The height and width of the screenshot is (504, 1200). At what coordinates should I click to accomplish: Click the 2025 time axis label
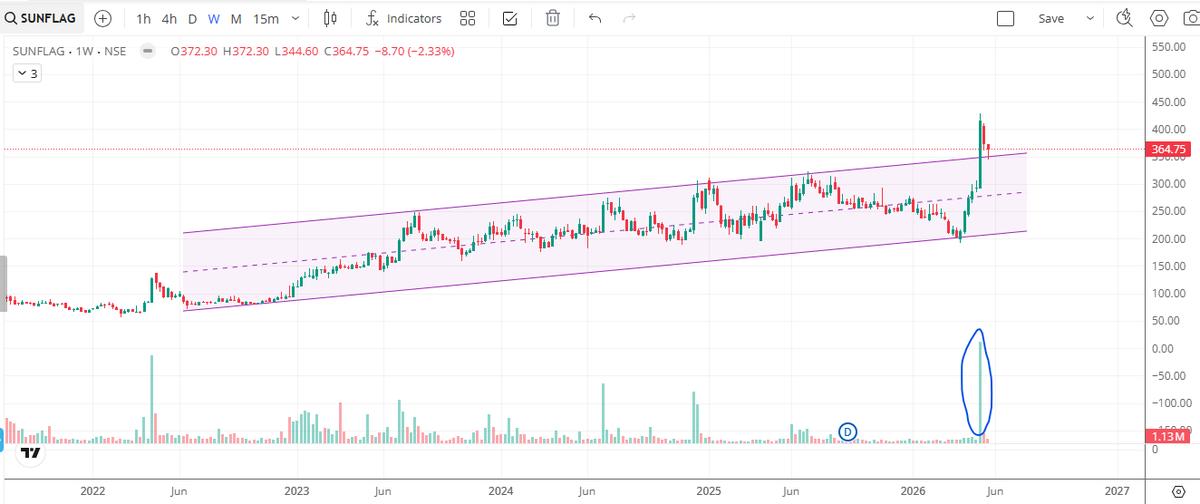[708, 490]
